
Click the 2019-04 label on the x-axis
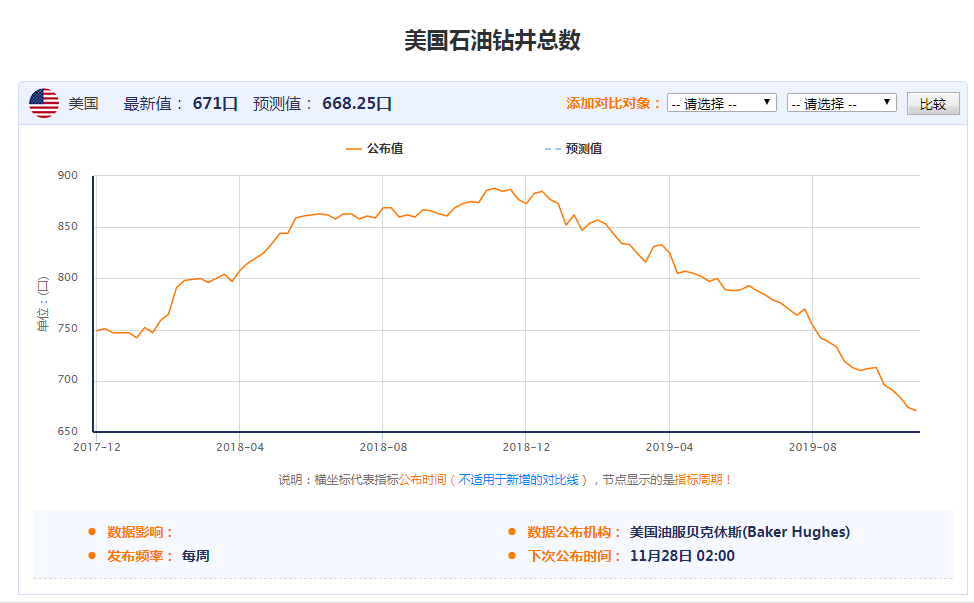tap(669, 447)
